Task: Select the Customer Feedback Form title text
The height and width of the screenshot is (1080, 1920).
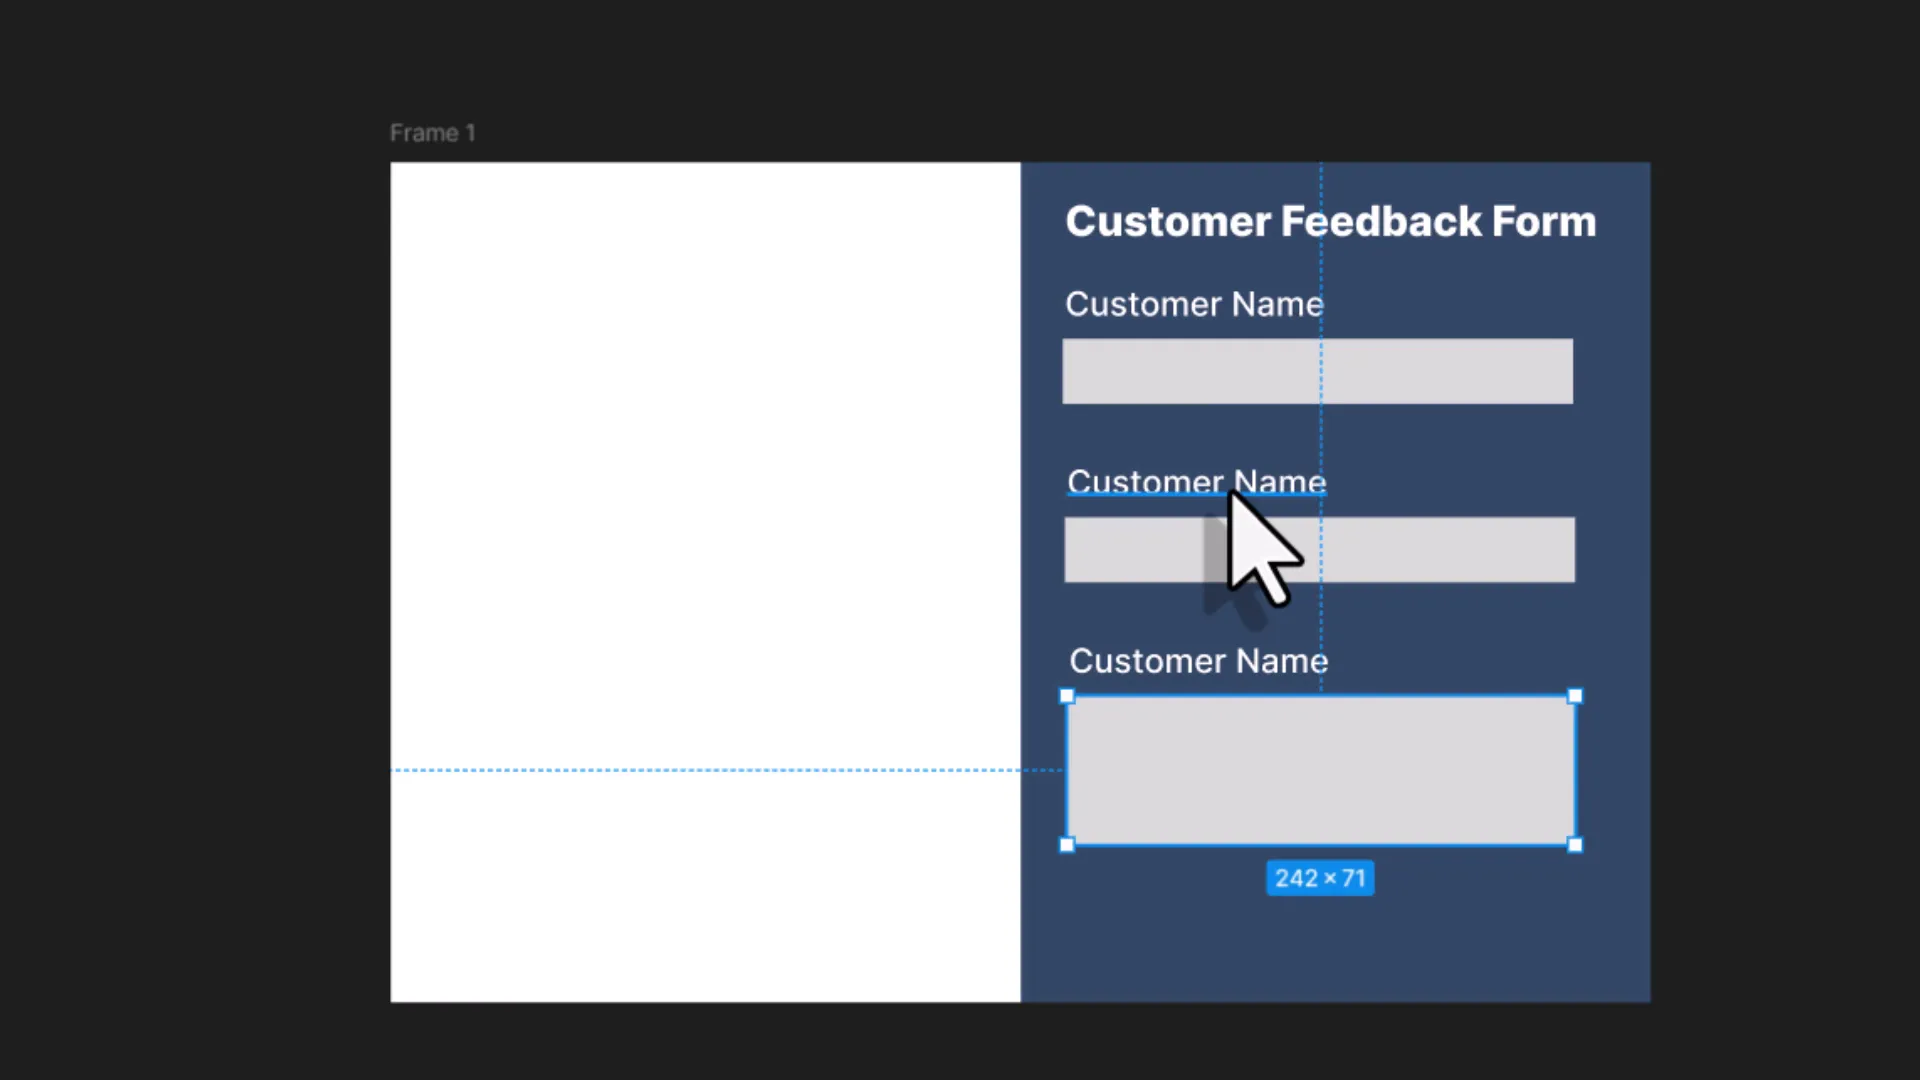Action: tap(1330, 221)
